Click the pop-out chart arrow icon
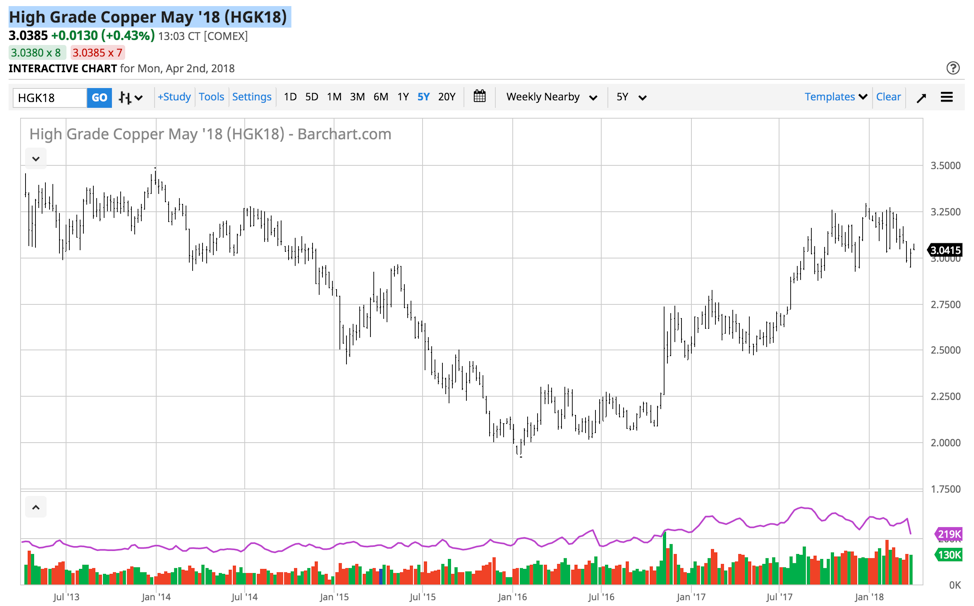 point(921,96)
